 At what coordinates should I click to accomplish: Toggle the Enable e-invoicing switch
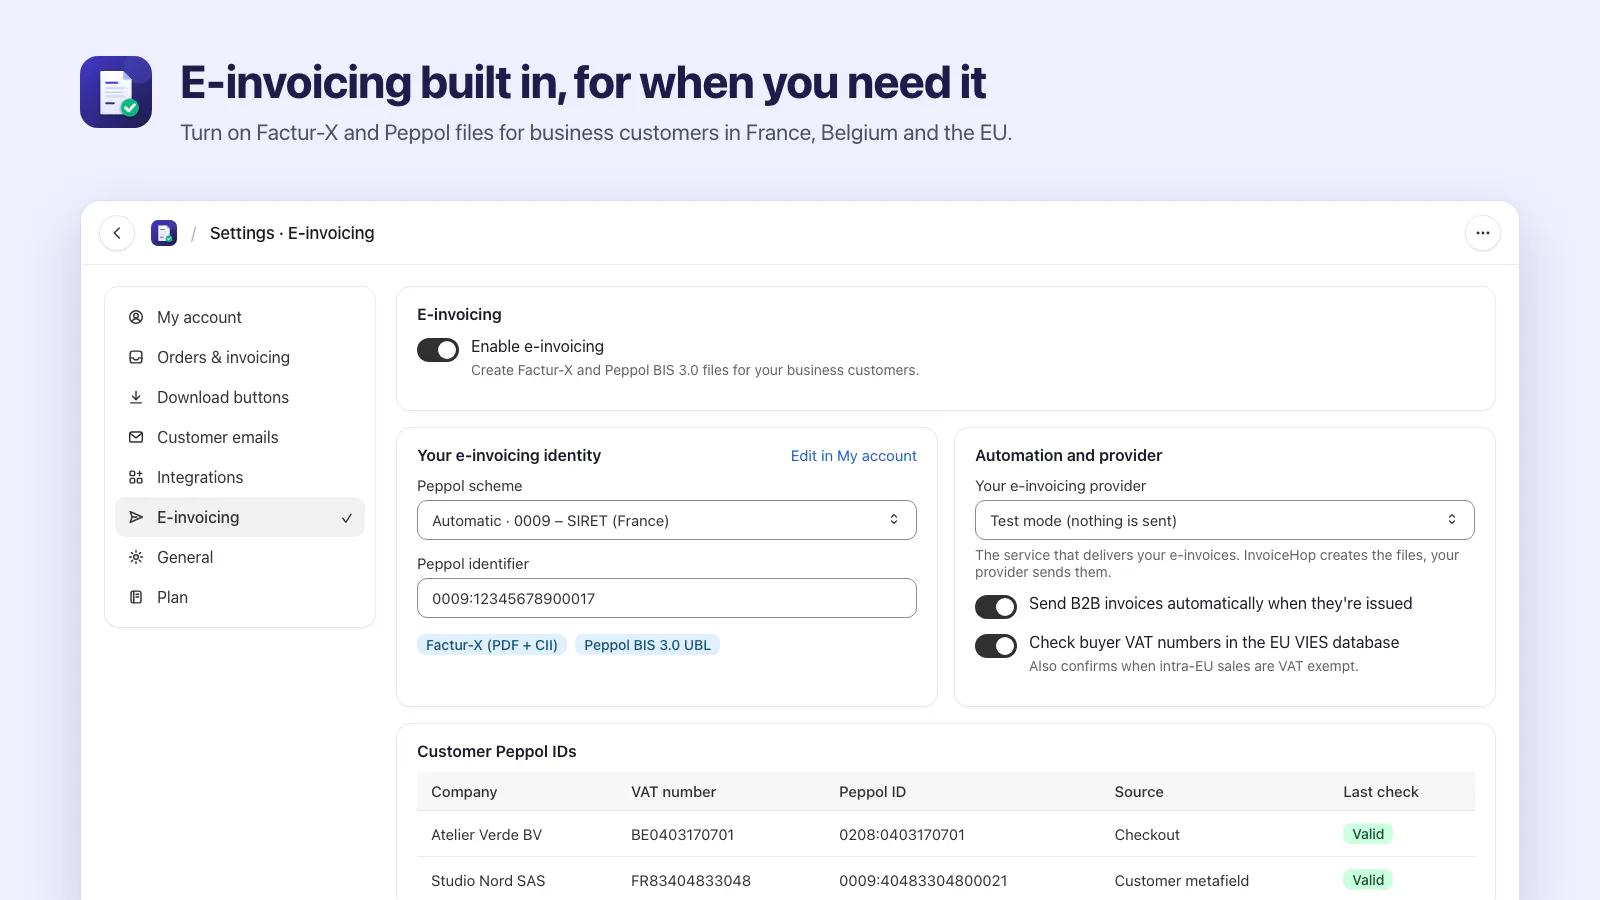tap(438, 350)
